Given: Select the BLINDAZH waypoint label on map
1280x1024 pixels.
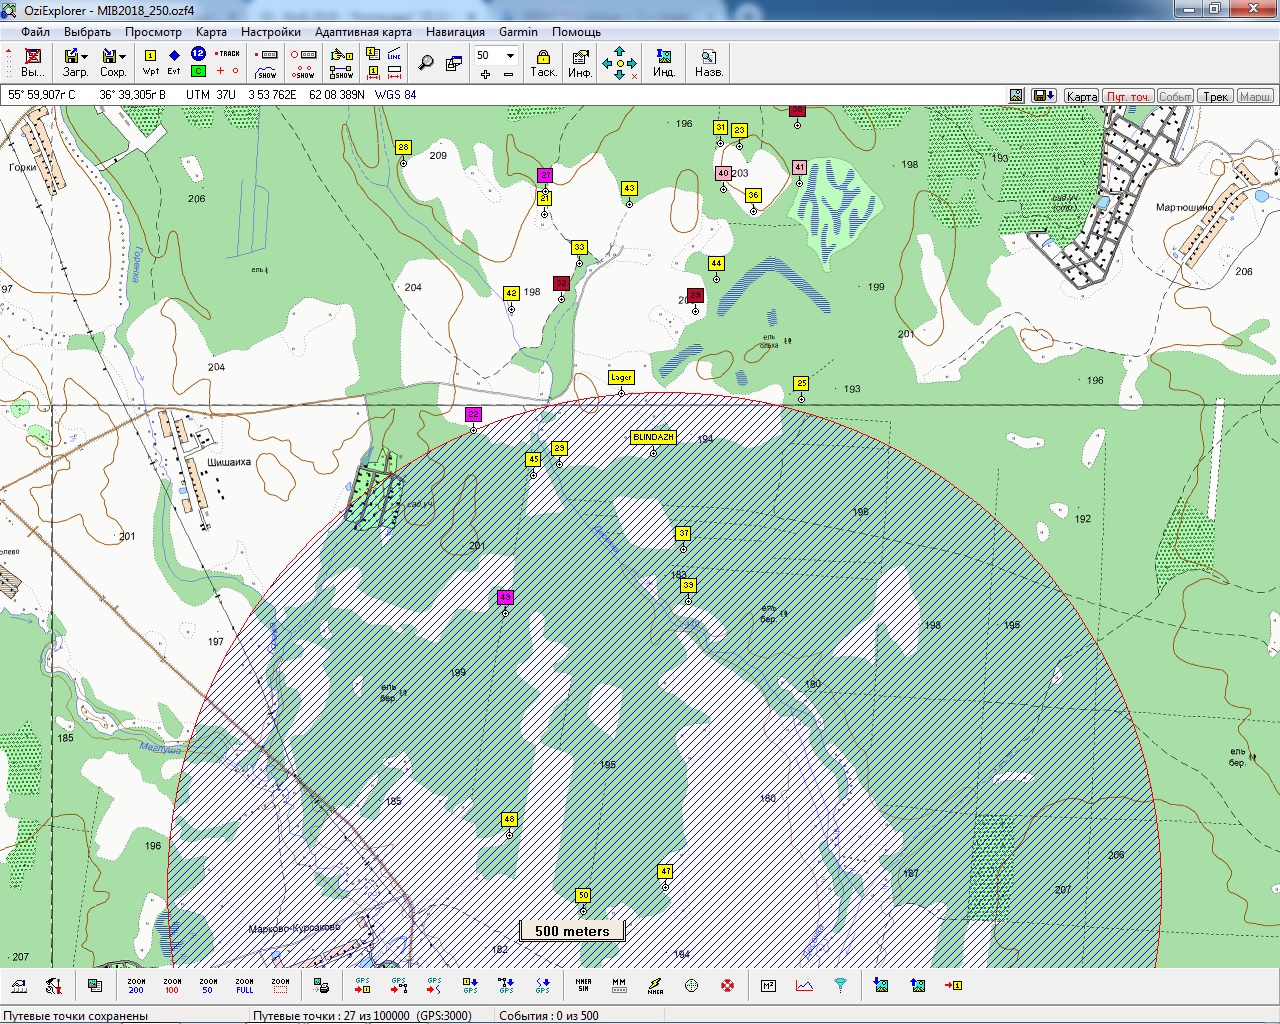Looking at the screenshot, I should coord(654,437).
